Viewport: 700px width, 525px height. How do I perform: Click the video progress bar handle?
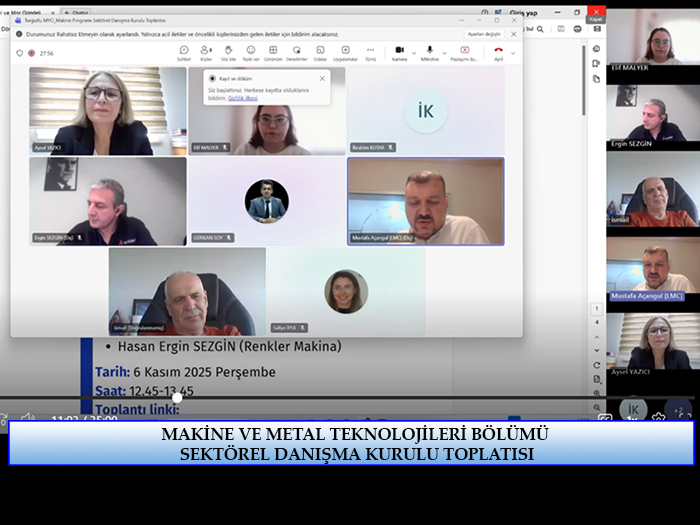(x=177, y=398)
